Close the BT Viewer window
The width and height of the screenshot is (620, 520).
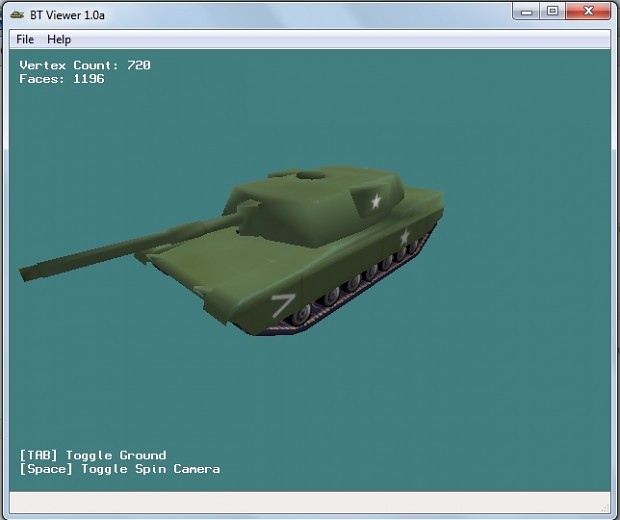[588, 11]
